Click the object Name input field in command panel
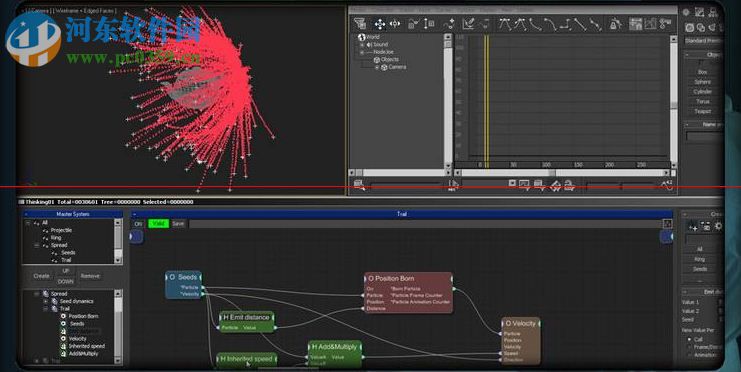Screen dimensions: 741x372 (x=704, y=136)
